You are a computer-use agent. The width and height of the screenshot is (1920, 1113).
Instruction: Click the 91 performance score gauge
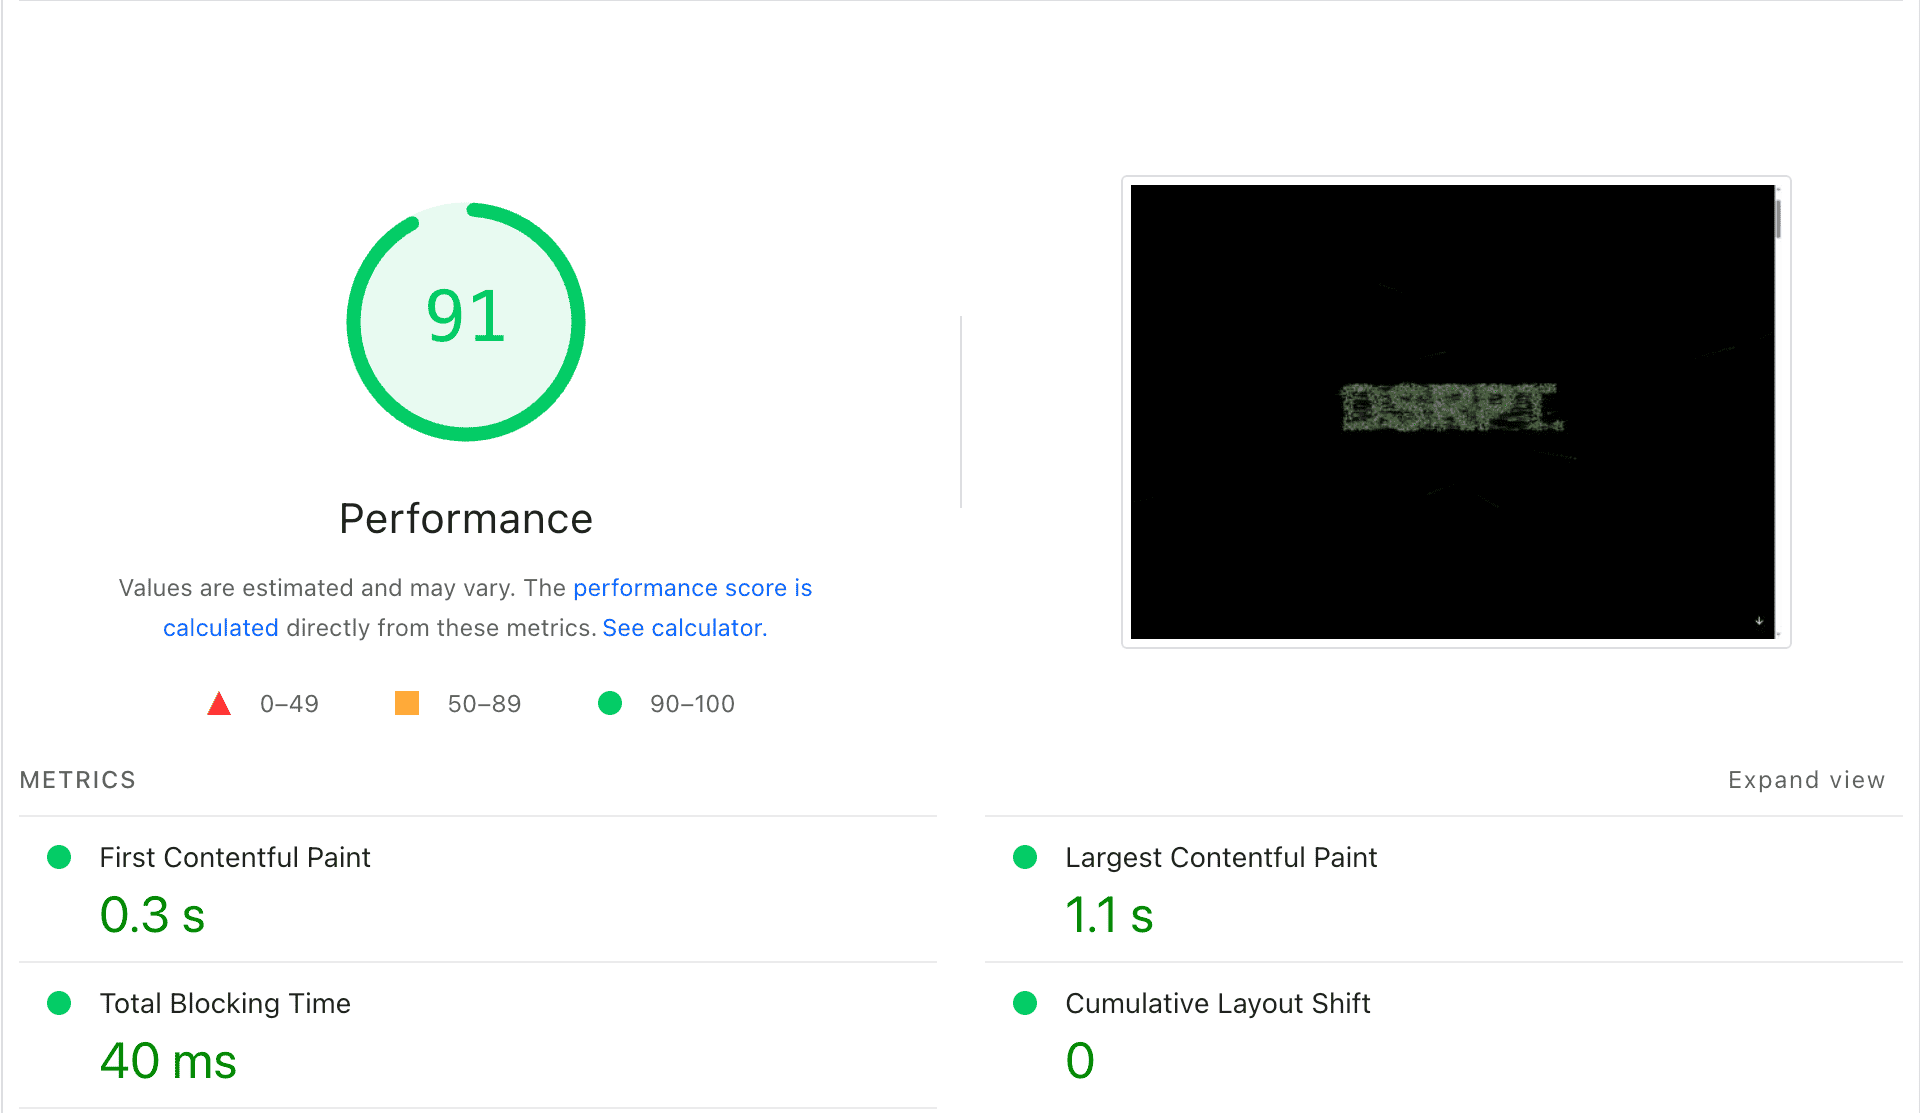click(466, 321)
